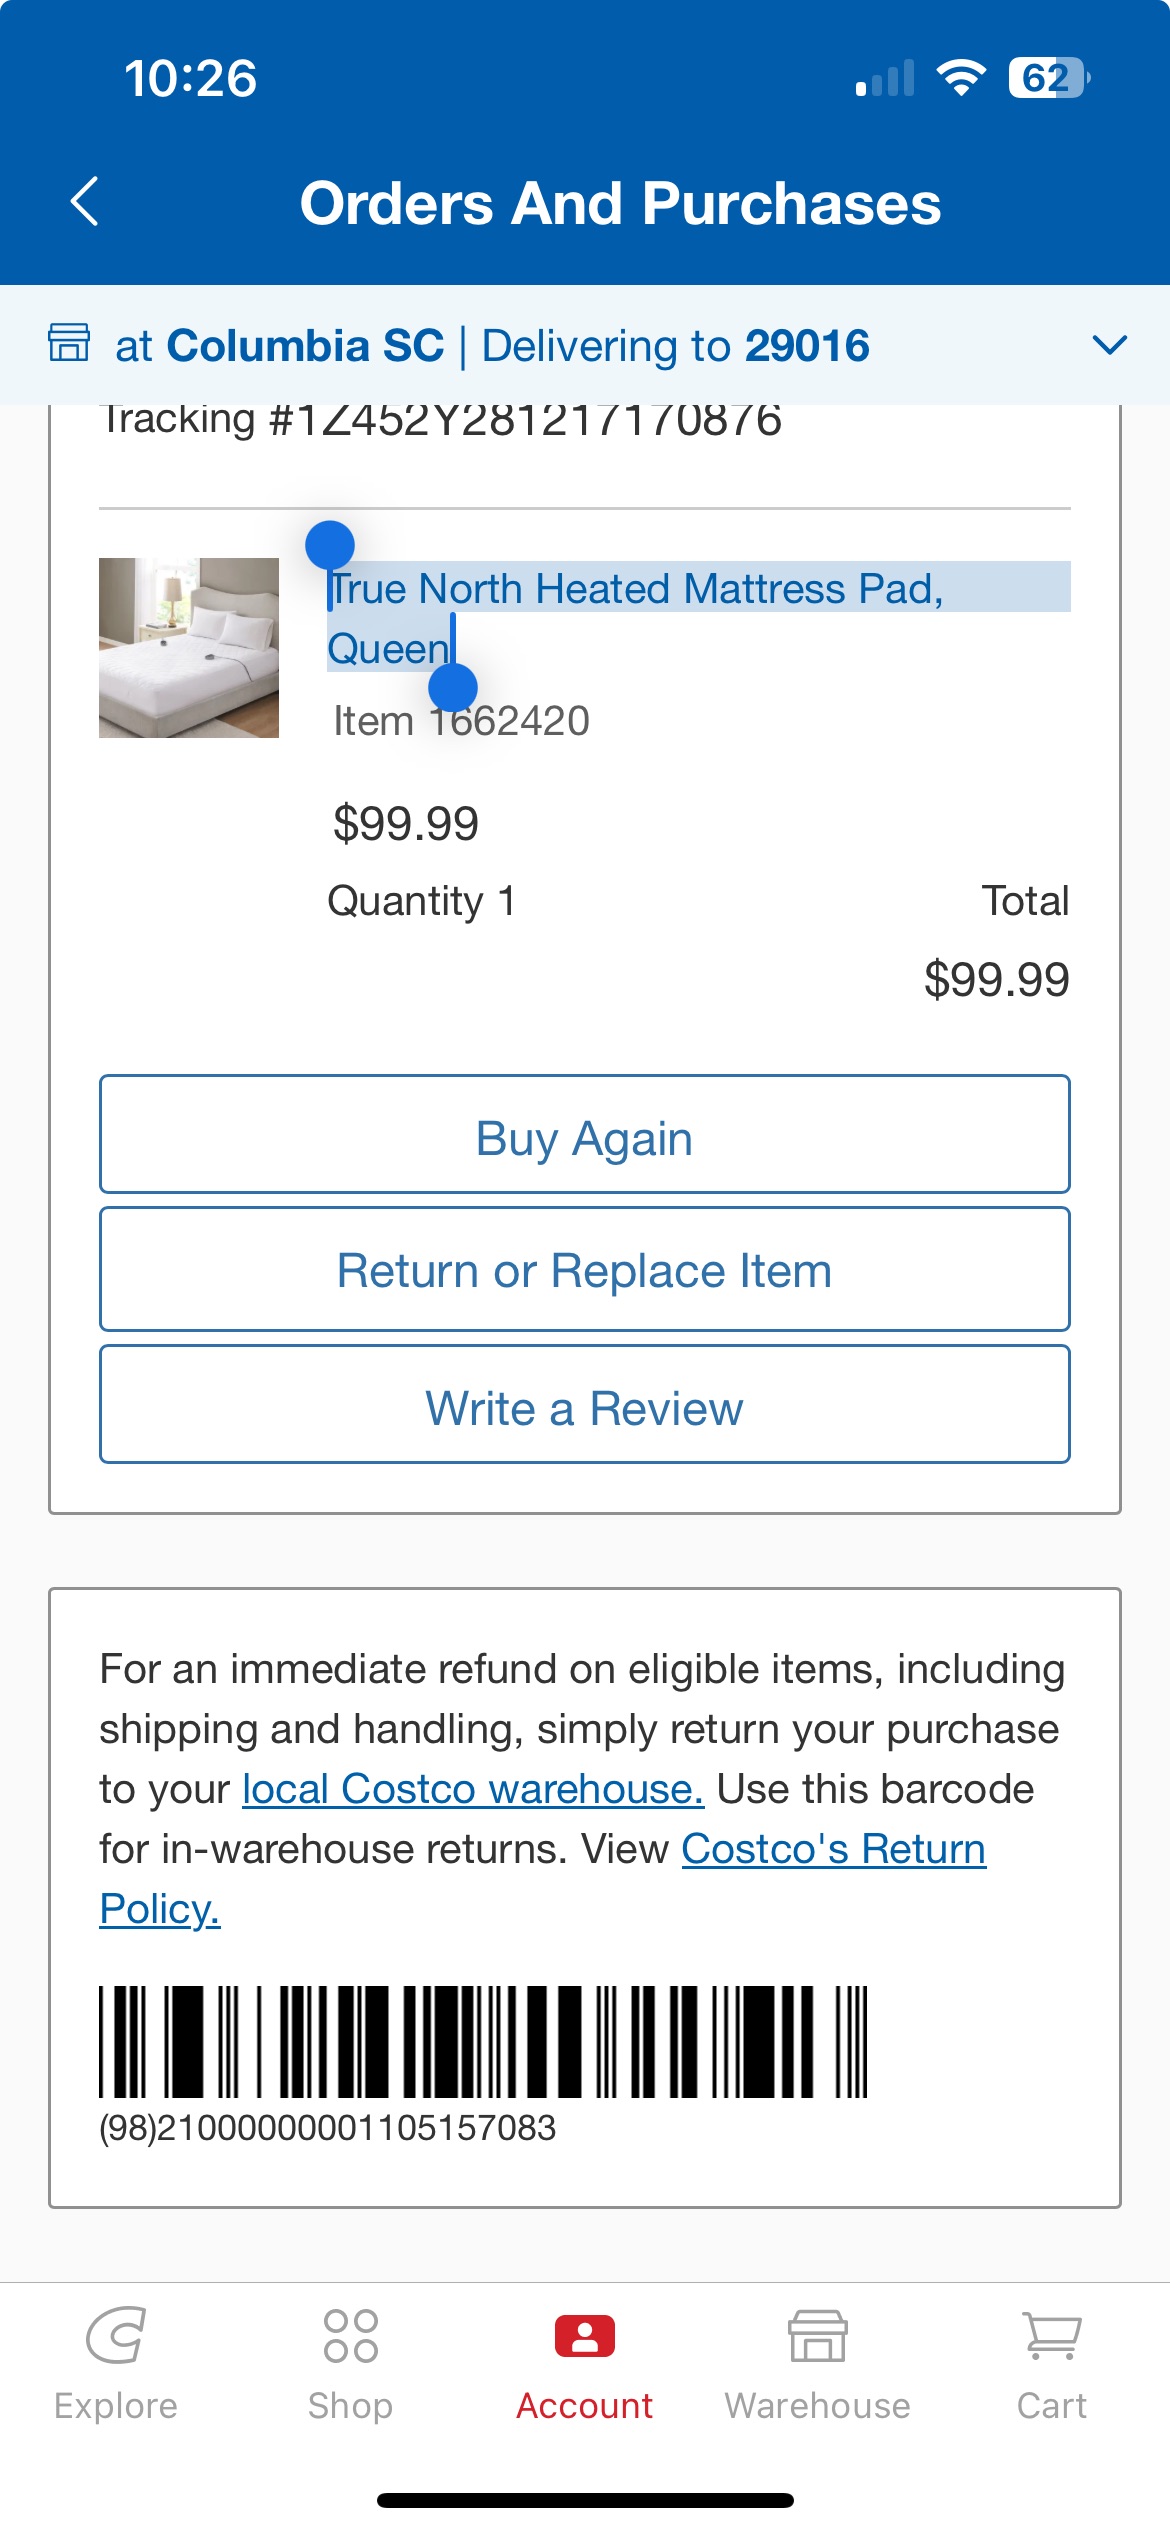
Task: Tap the warehouse store icon by Columbia SC
Action: click(69, 343)
